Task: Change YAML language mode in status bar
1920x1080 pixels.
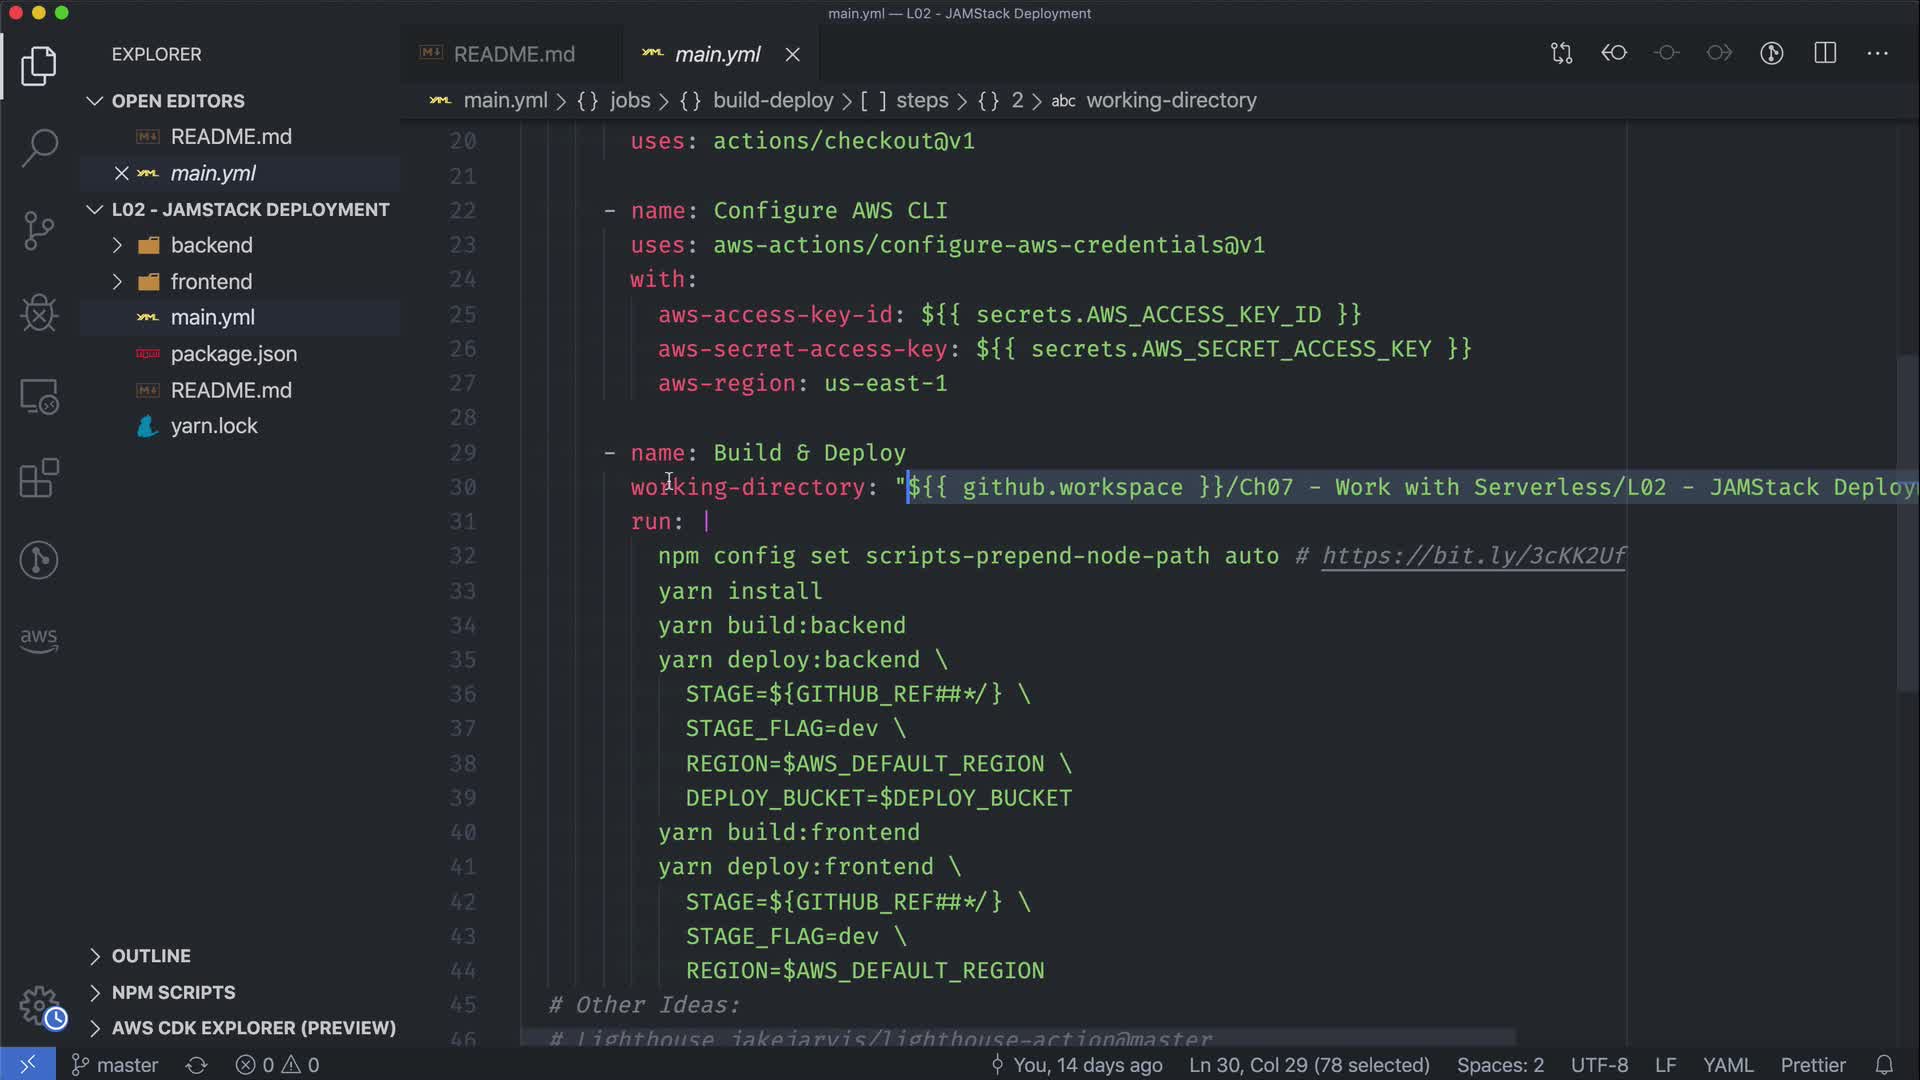Action: pos(1727,1065)
